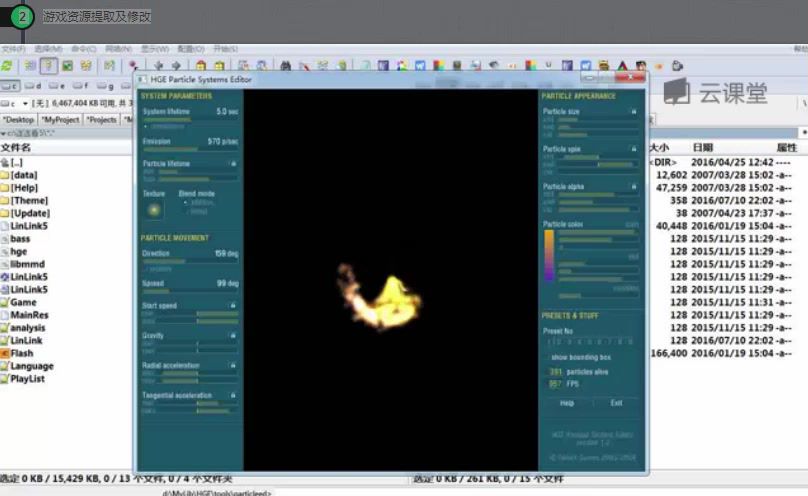Click the Help button in particle editor
Image resolution: width=808 pixels, height=496 pixels.
[567, 403]
